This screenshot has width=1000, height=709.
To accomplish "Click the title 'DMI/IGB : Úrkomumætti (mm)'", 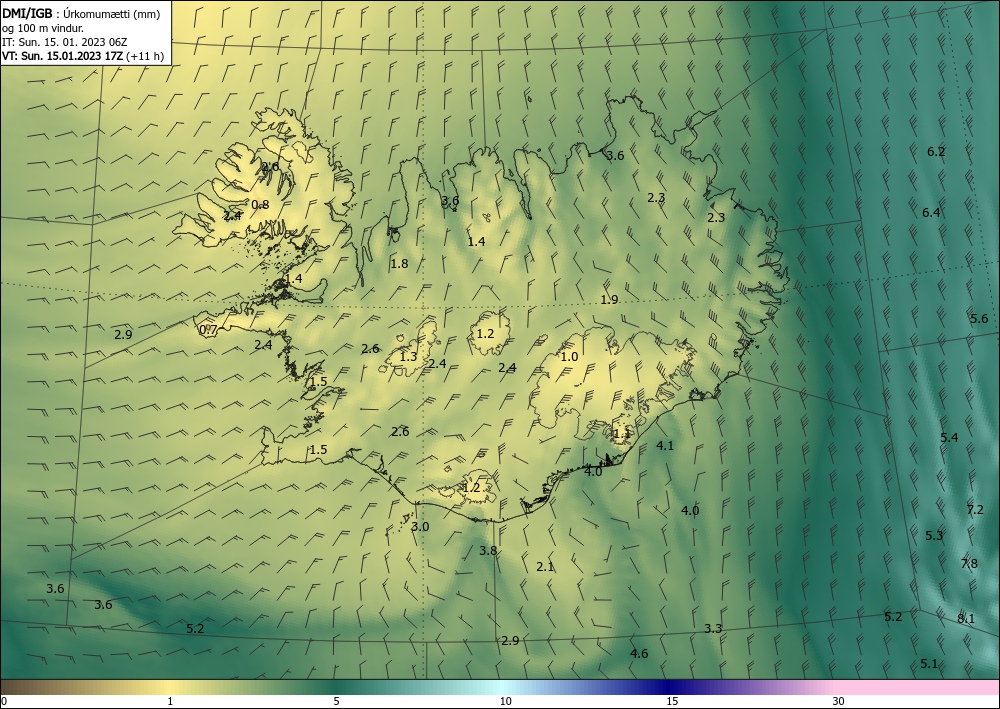I will [x=81, y=14].
